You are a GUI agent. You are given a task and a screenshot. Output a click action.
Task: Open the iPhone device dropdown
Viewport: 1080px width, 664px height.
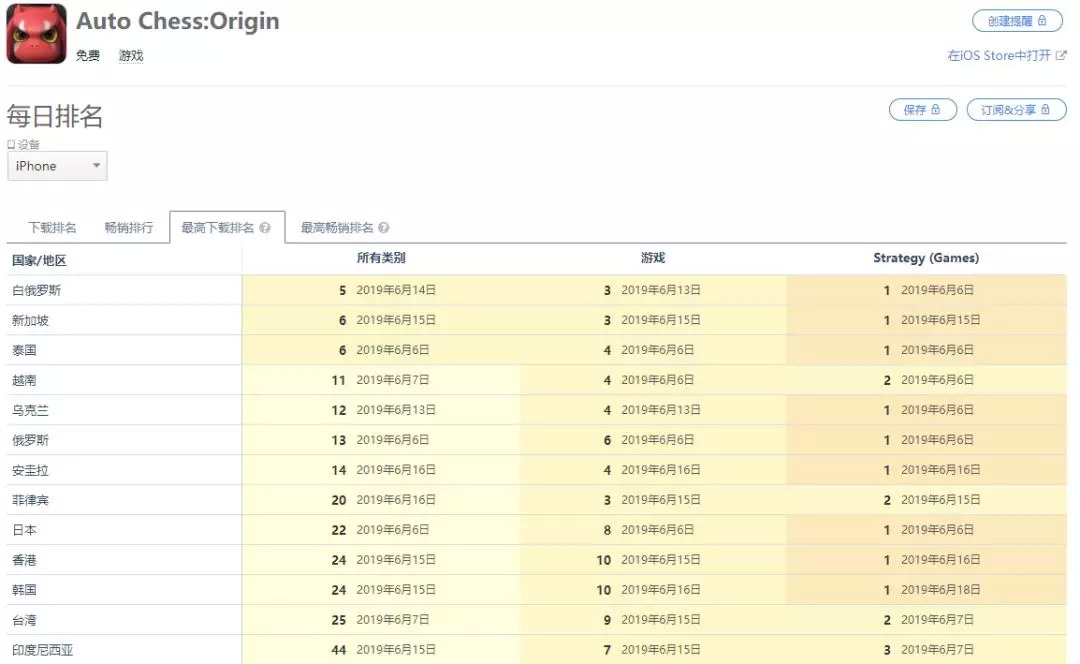pyautogui.click(x=57, y=166)
